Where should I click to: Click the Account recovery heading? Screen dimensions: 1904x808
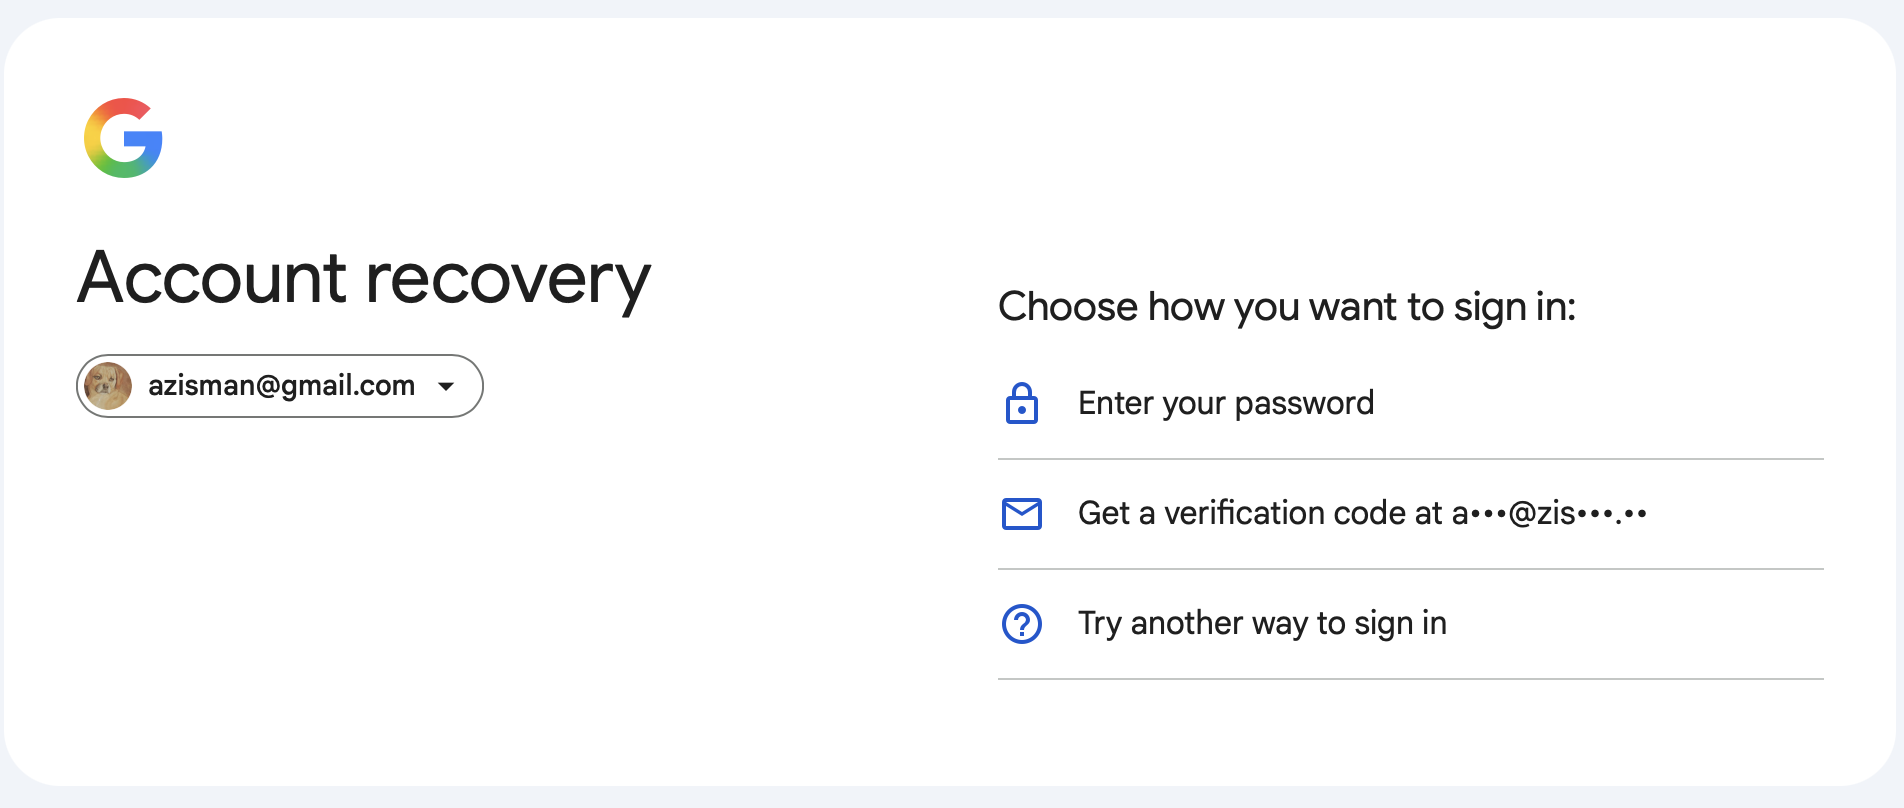coord(364,279)
